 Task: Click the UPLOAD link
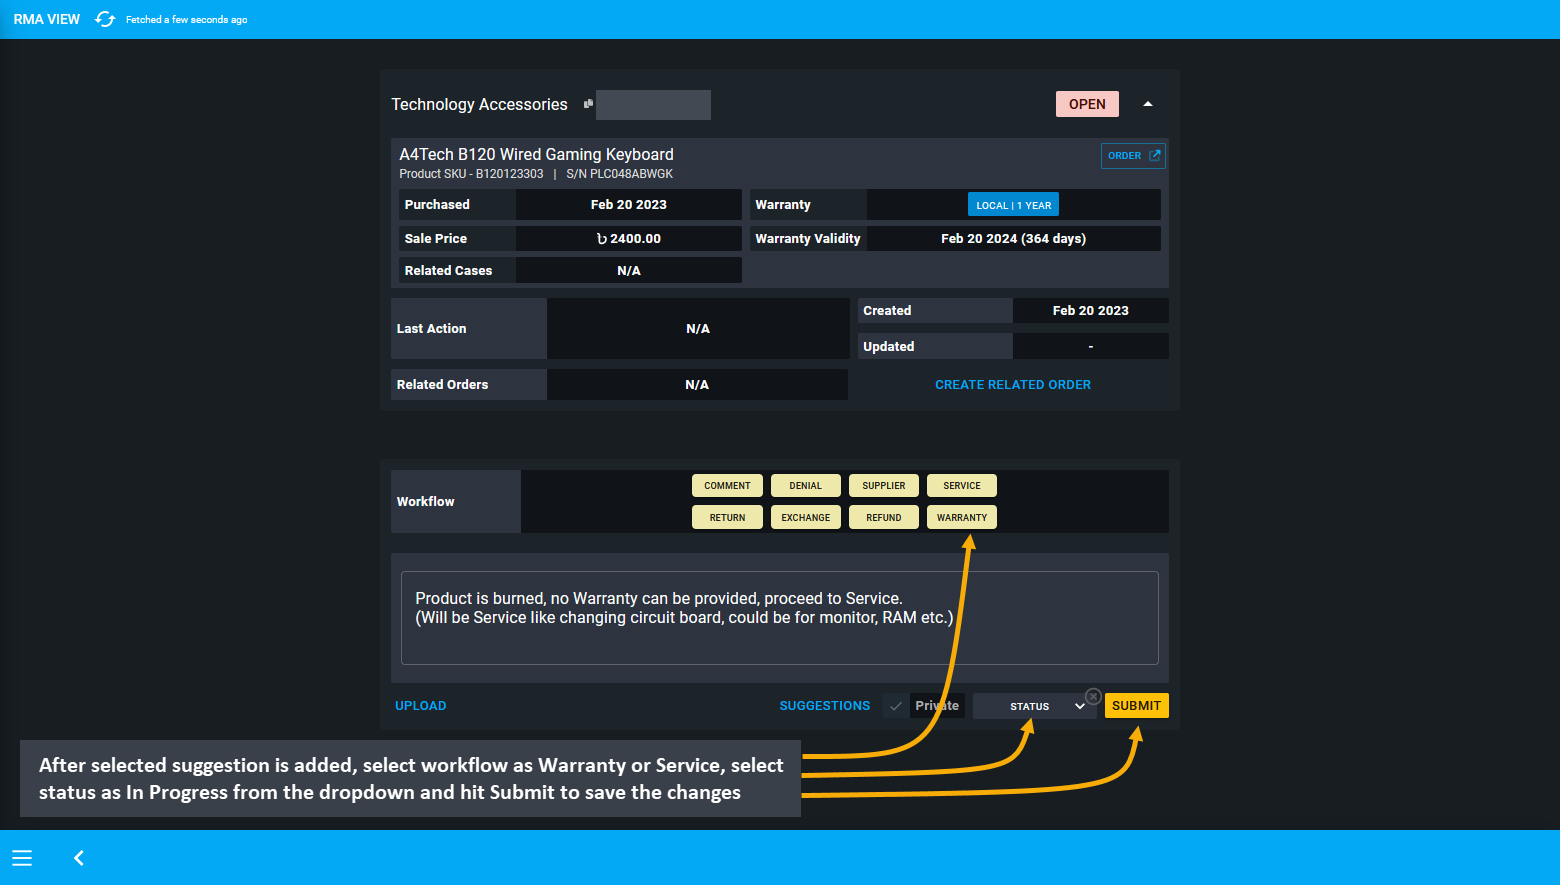pos(421,706)
